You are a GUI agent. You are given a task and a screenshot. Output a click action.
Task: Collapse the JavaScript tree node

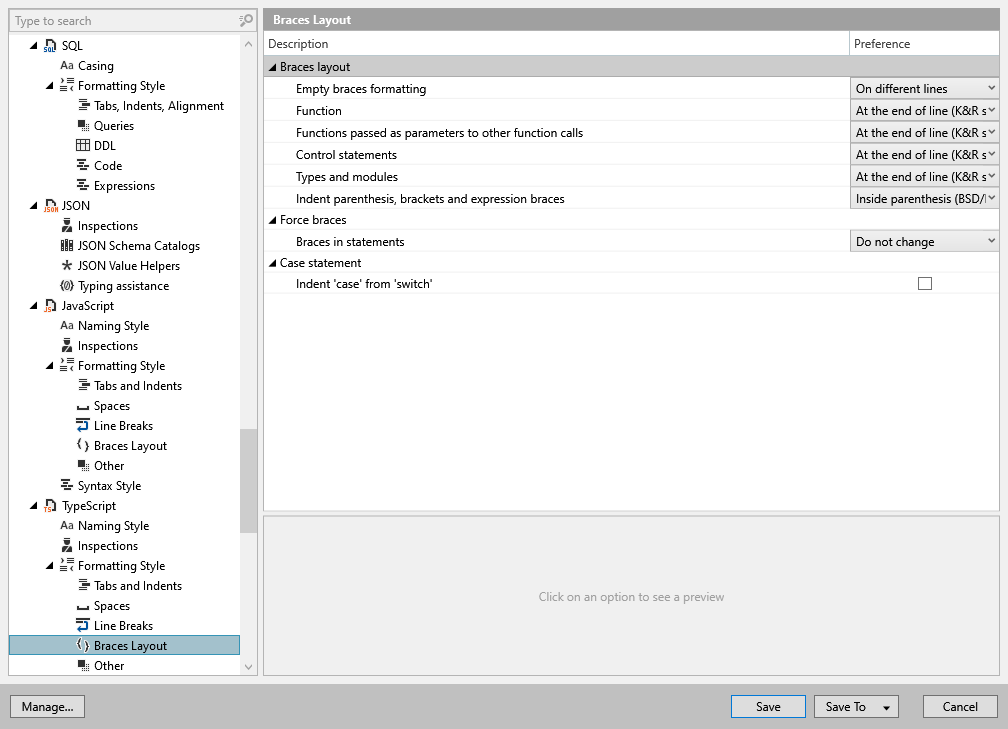pyautogui.click(x=33, y=306)
